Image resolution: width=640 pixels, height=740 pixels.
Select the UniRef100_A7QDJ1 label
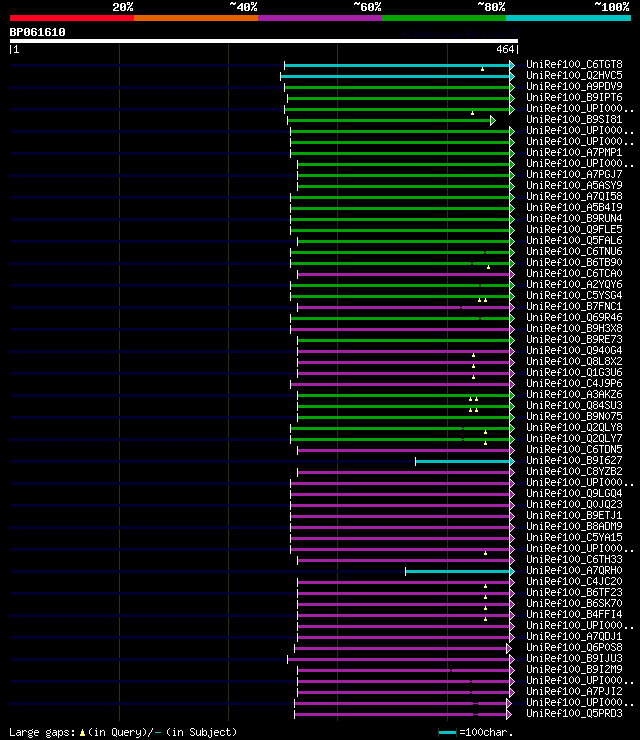[574, 637]
